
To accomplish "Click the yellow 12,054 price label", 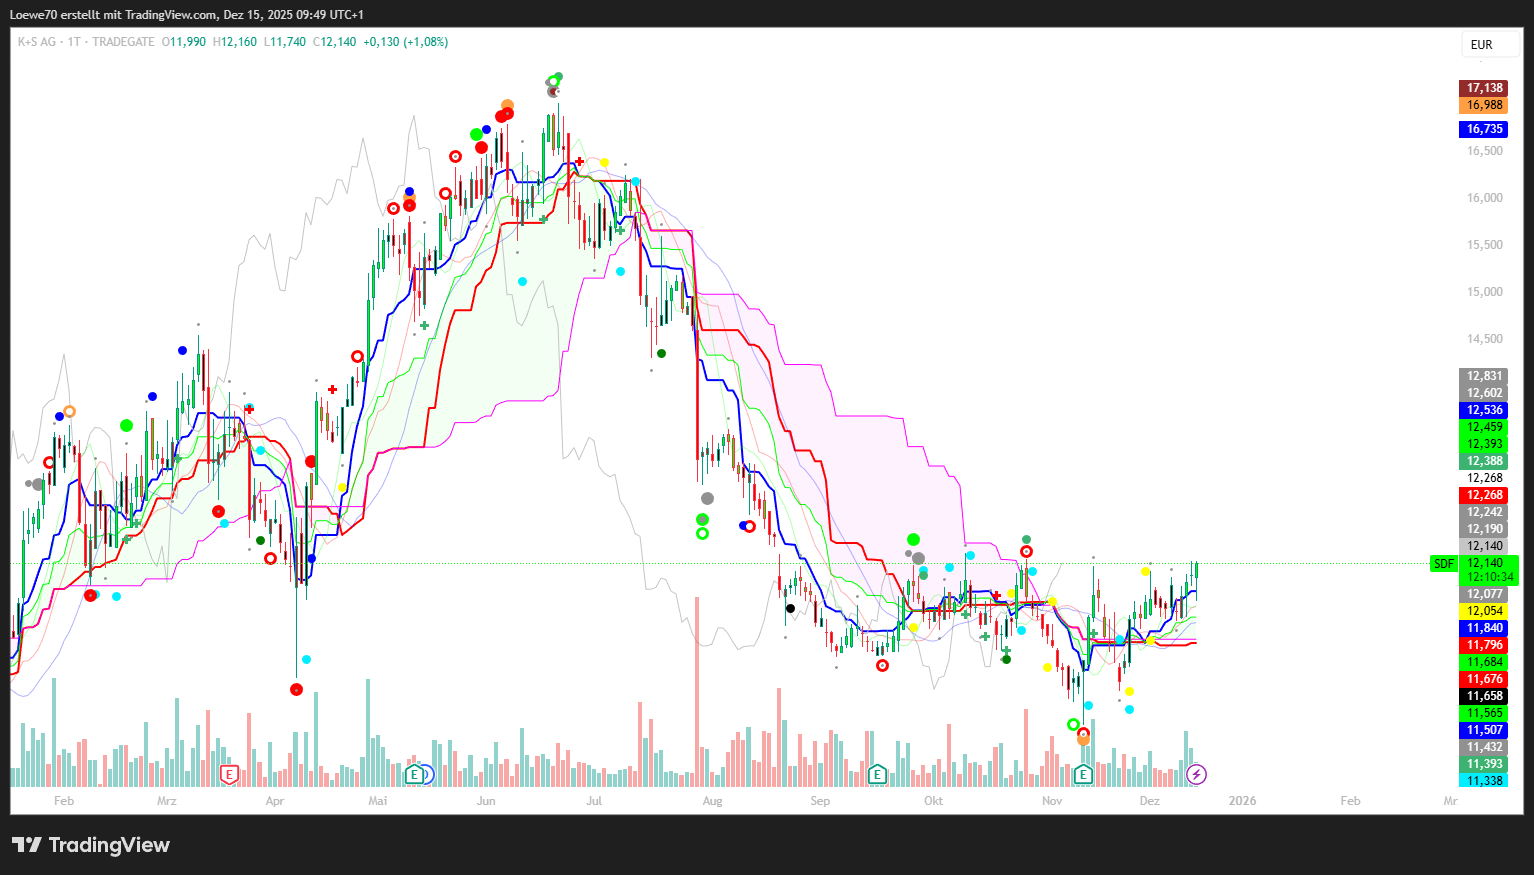I will (x=1484, y=611).
